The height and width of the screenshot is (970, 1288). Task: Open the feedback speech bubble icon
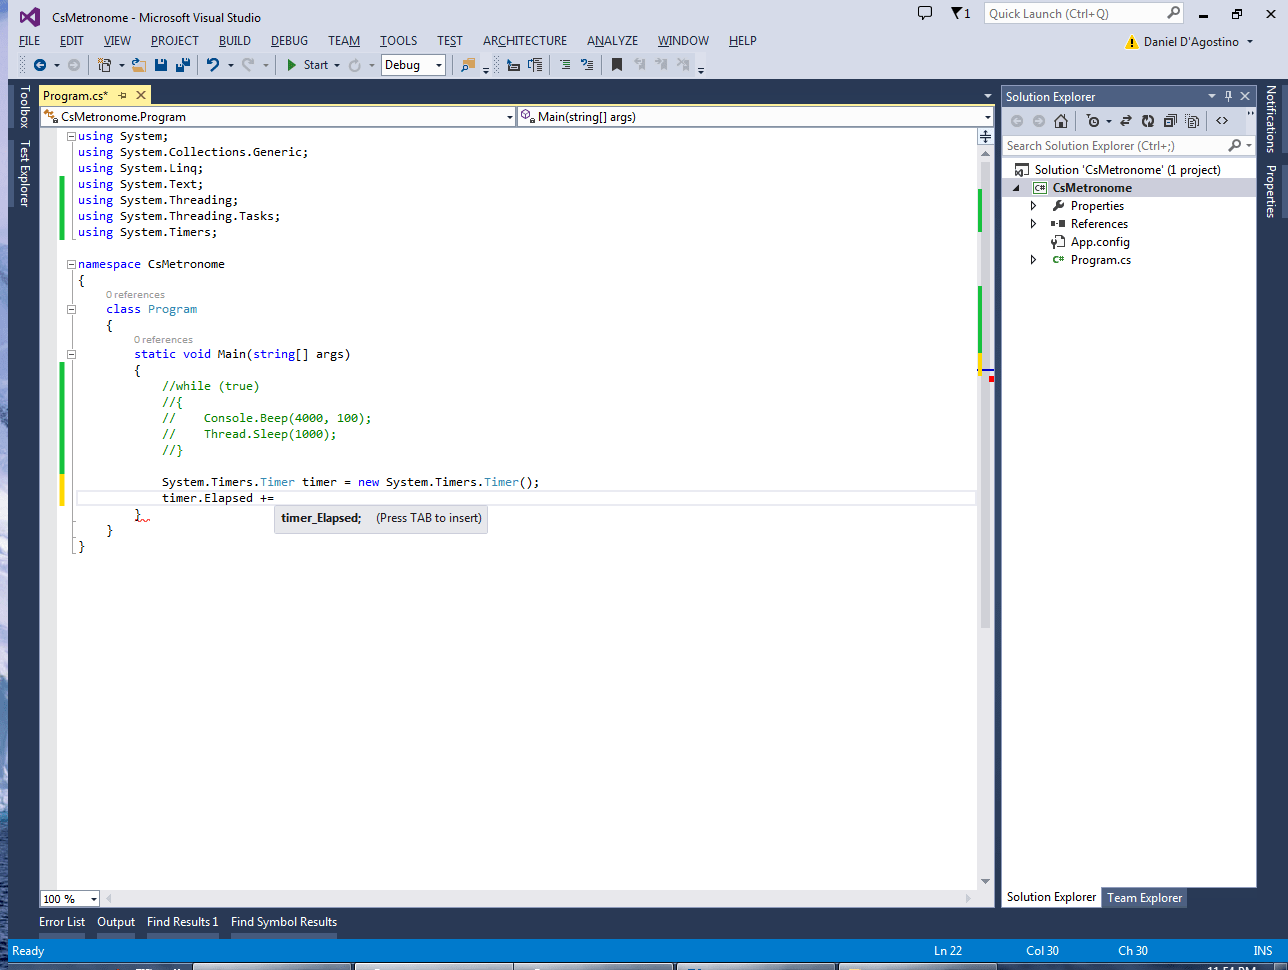click(925, 13)
